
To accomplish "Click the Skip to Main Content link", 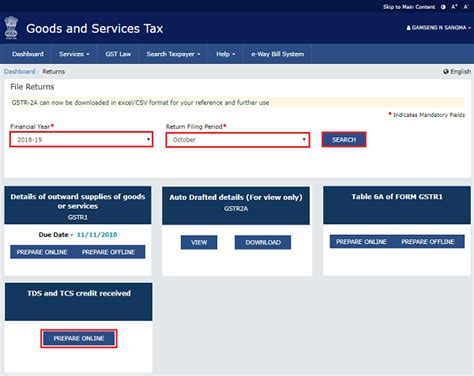I will [409, 7].
